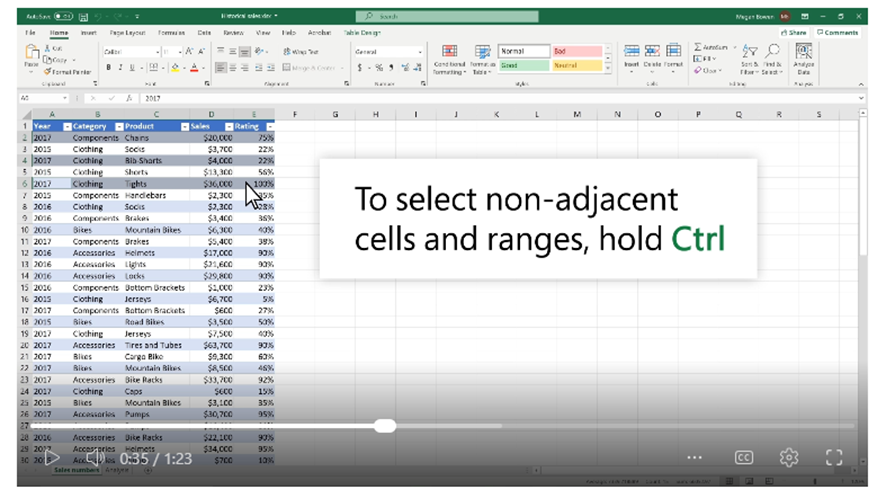Viewport: 886px width, 498px height.
Task: Click the Center horizontal align icon
Action: pos(232,68)
